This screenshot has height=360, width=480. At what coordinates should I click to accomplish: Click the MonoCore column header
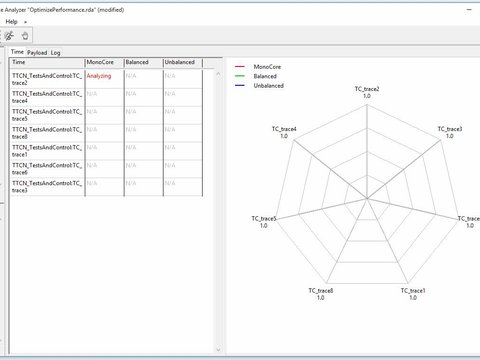[x=104, y=62]
